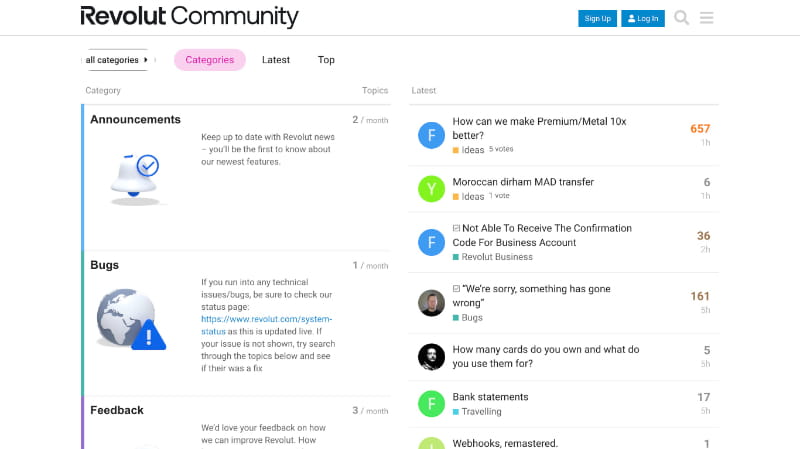Viewport: 800px width, 449px height.
Task: Click the Sign Up button
Action: tap(597, 18)
